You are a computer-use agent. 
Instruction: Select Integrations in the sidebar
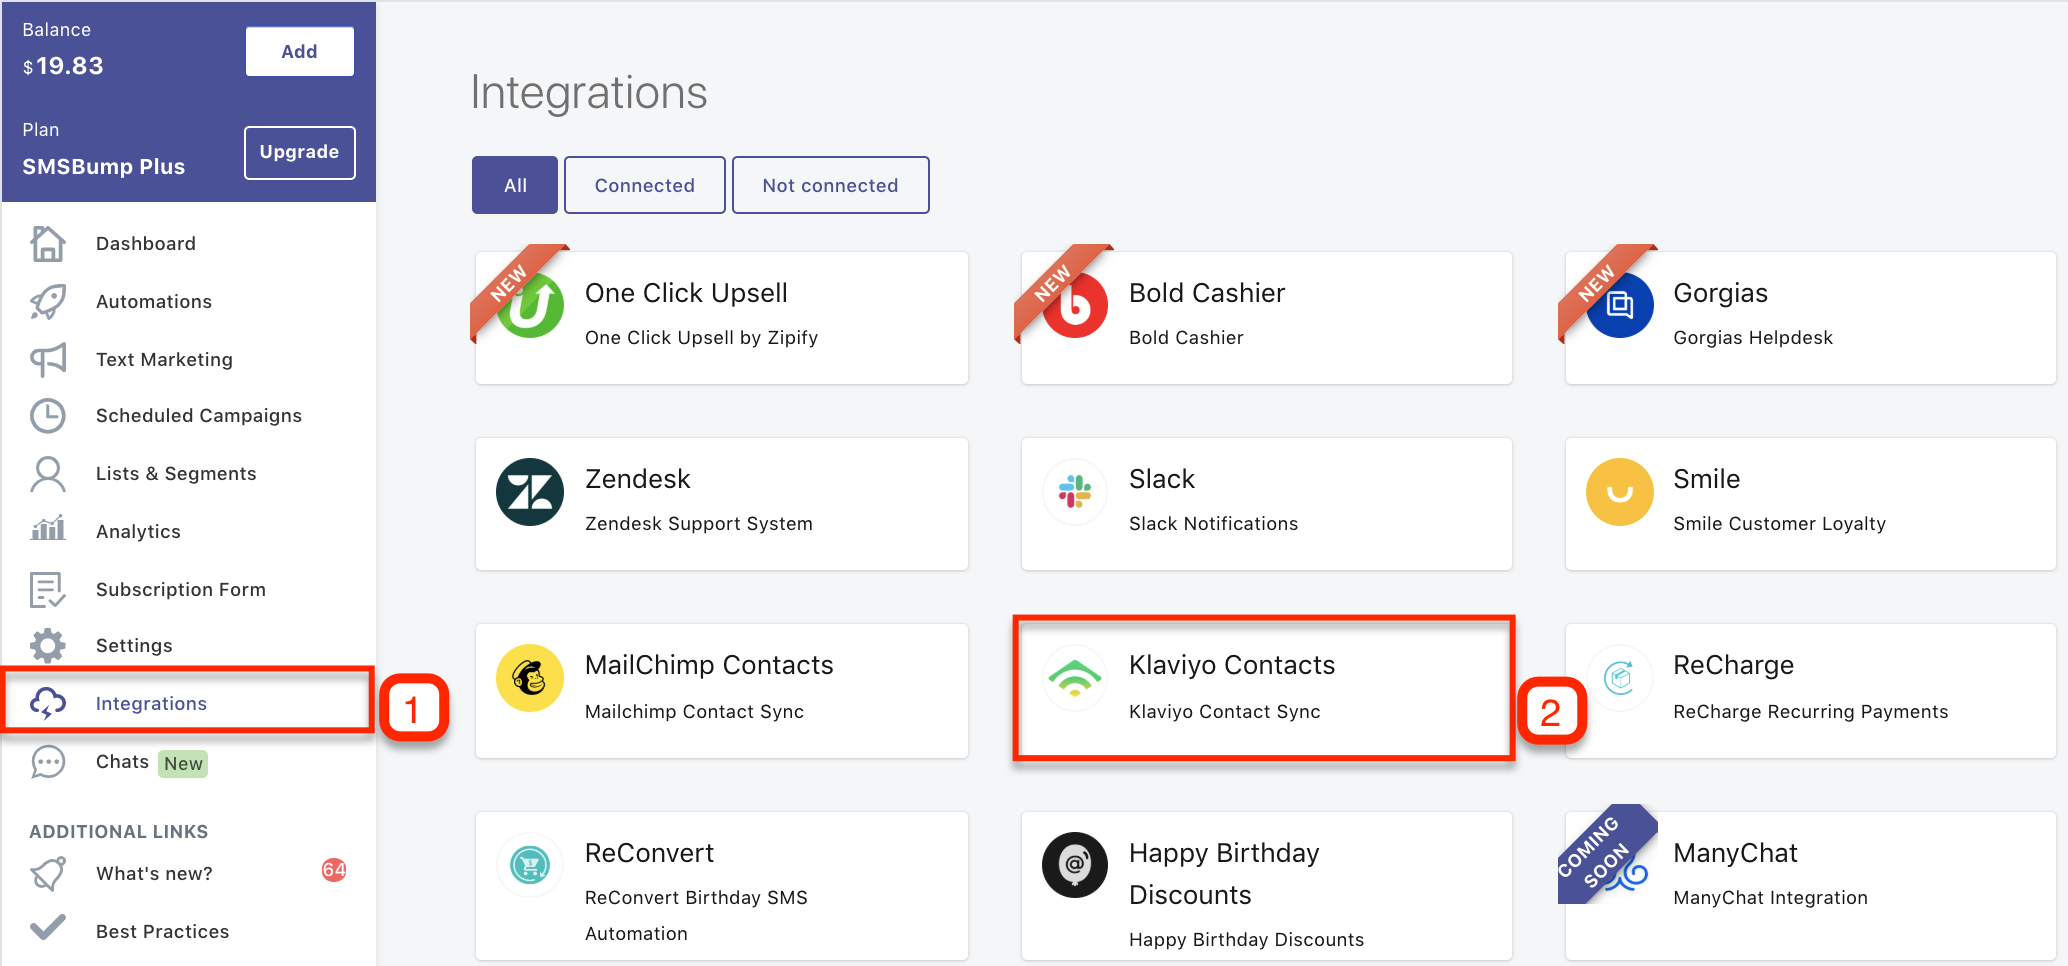point(151,704)
